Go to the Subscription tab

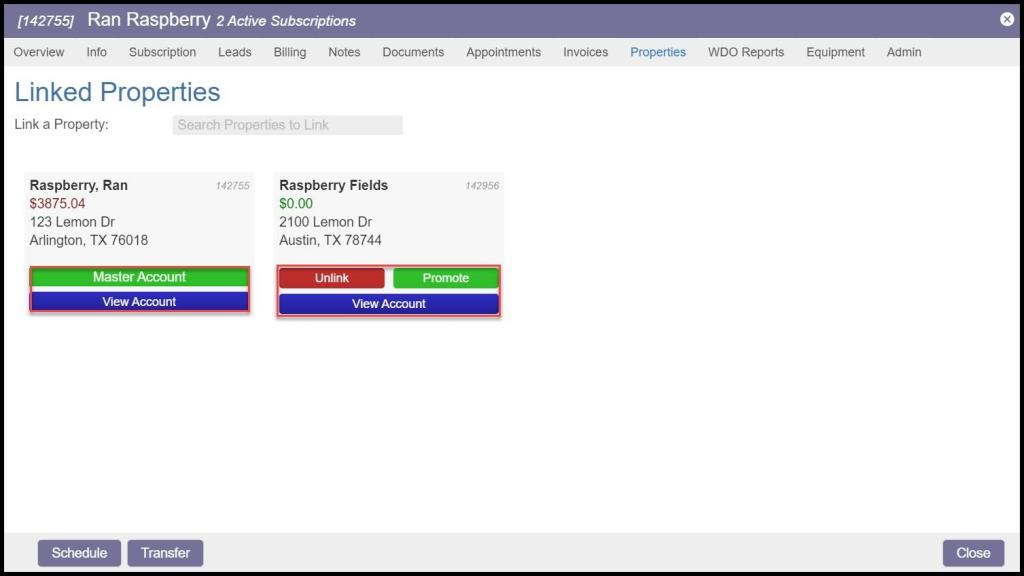162,52
